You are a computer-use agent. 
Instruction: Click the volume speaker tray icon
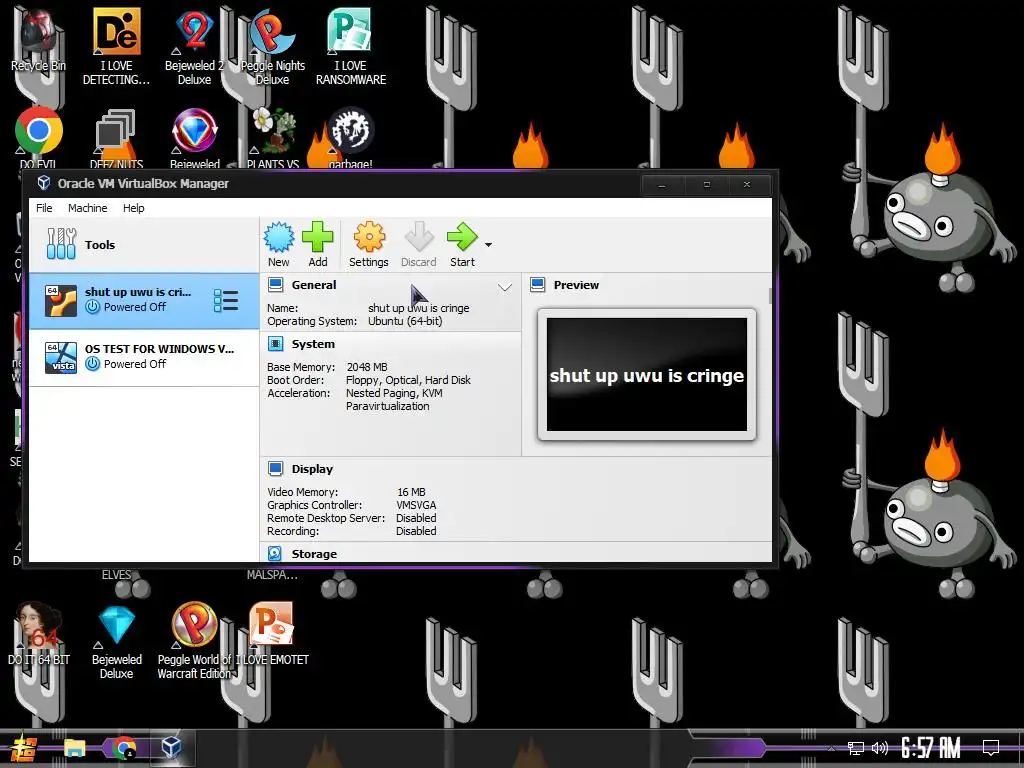(x=880, y=748)
